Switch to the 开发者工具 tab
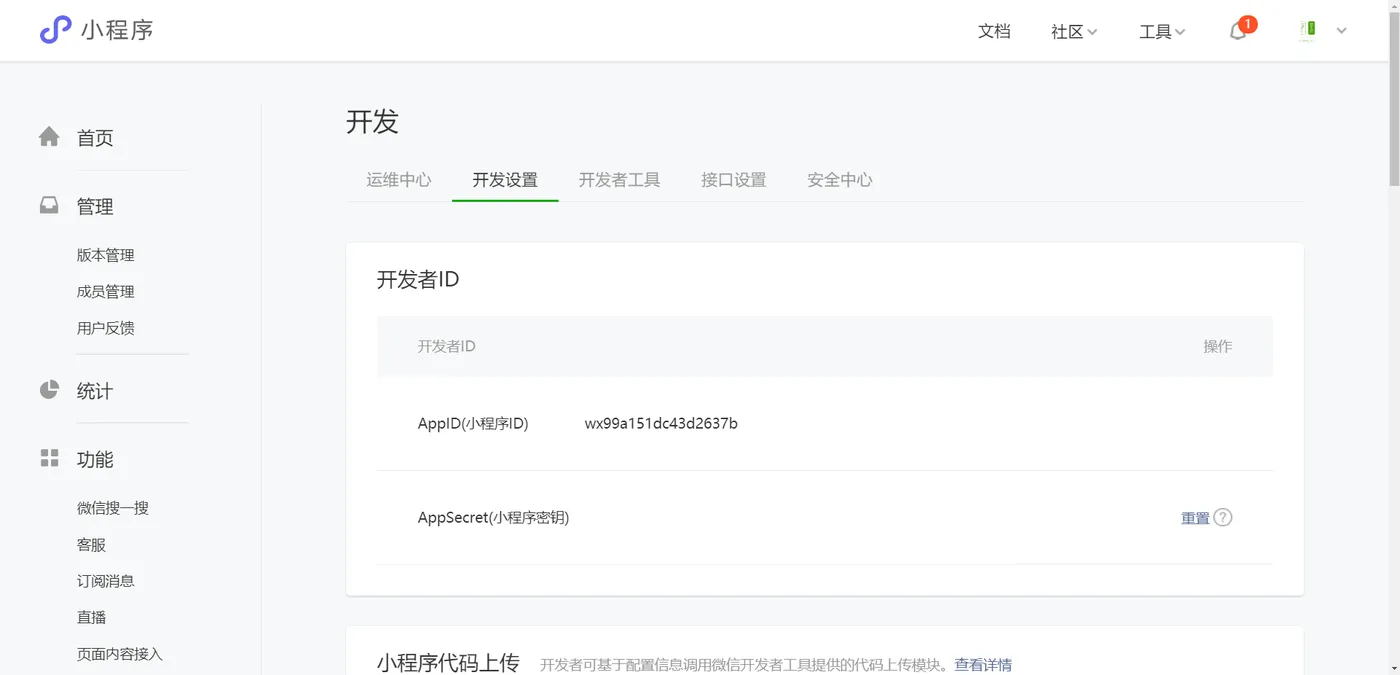This screenshot has height=675, width=1400. tap(620, 180)
